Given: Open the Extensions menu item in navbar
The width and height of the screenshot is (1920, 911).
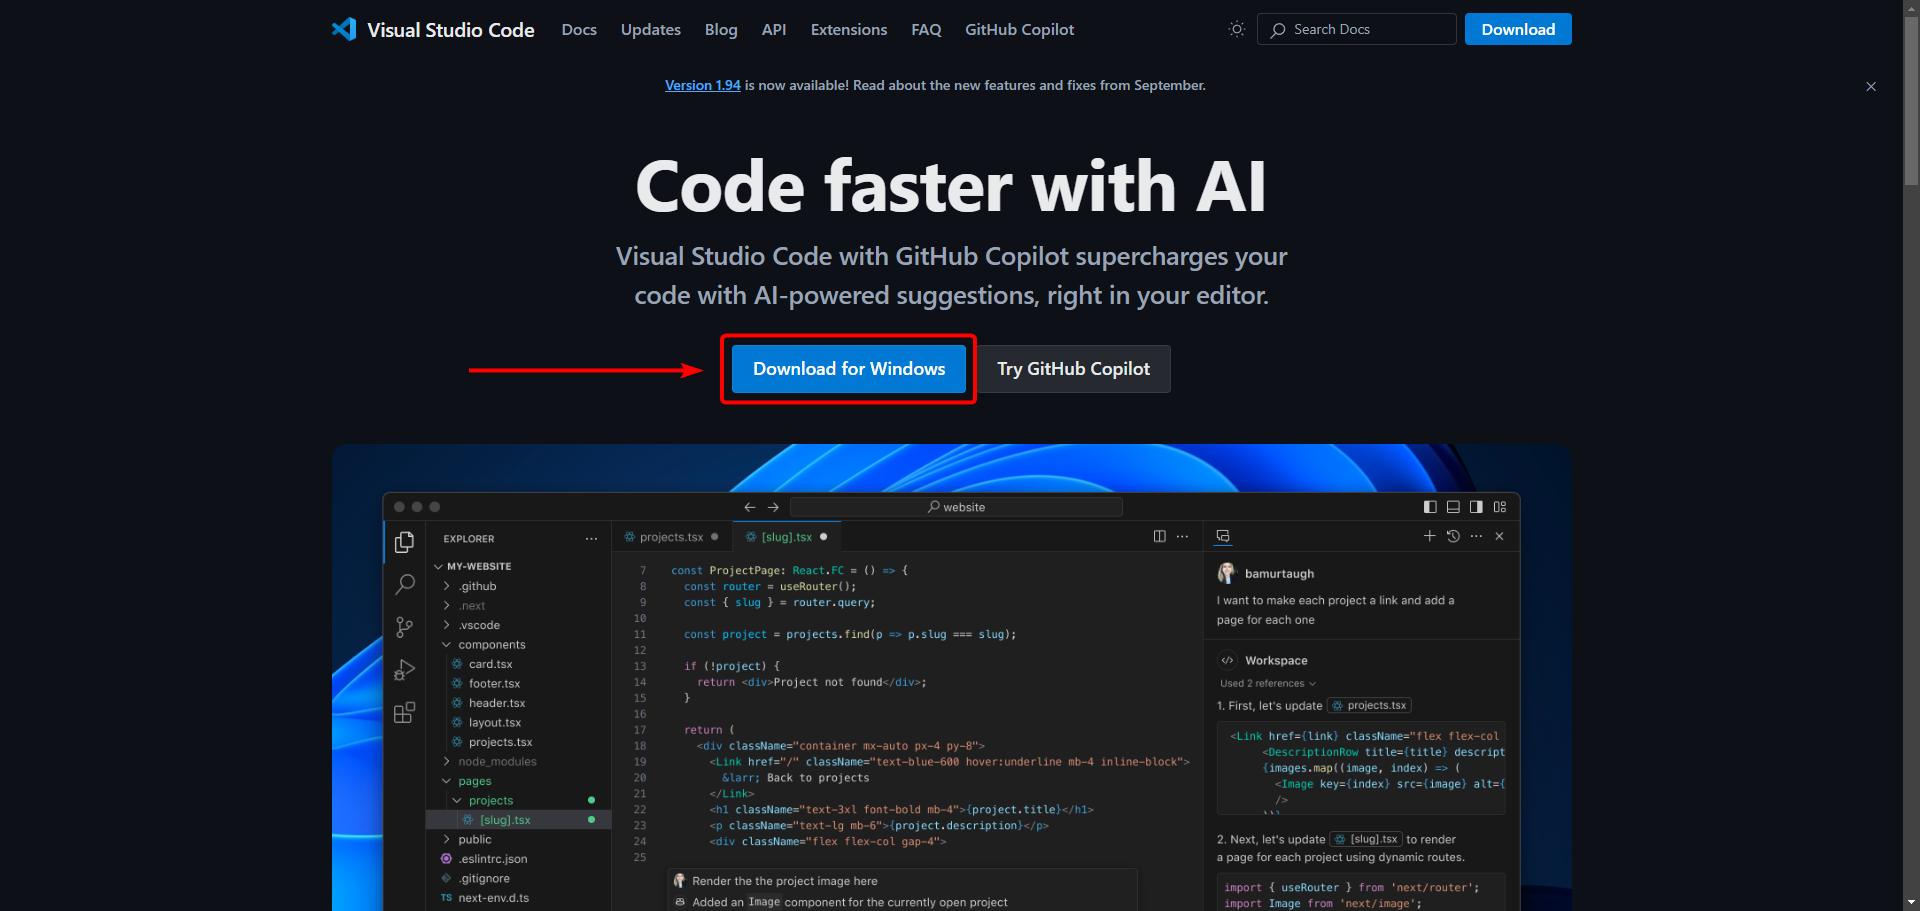Looking at the screenshot, I should pyautogui.click(x=848, y=30).
